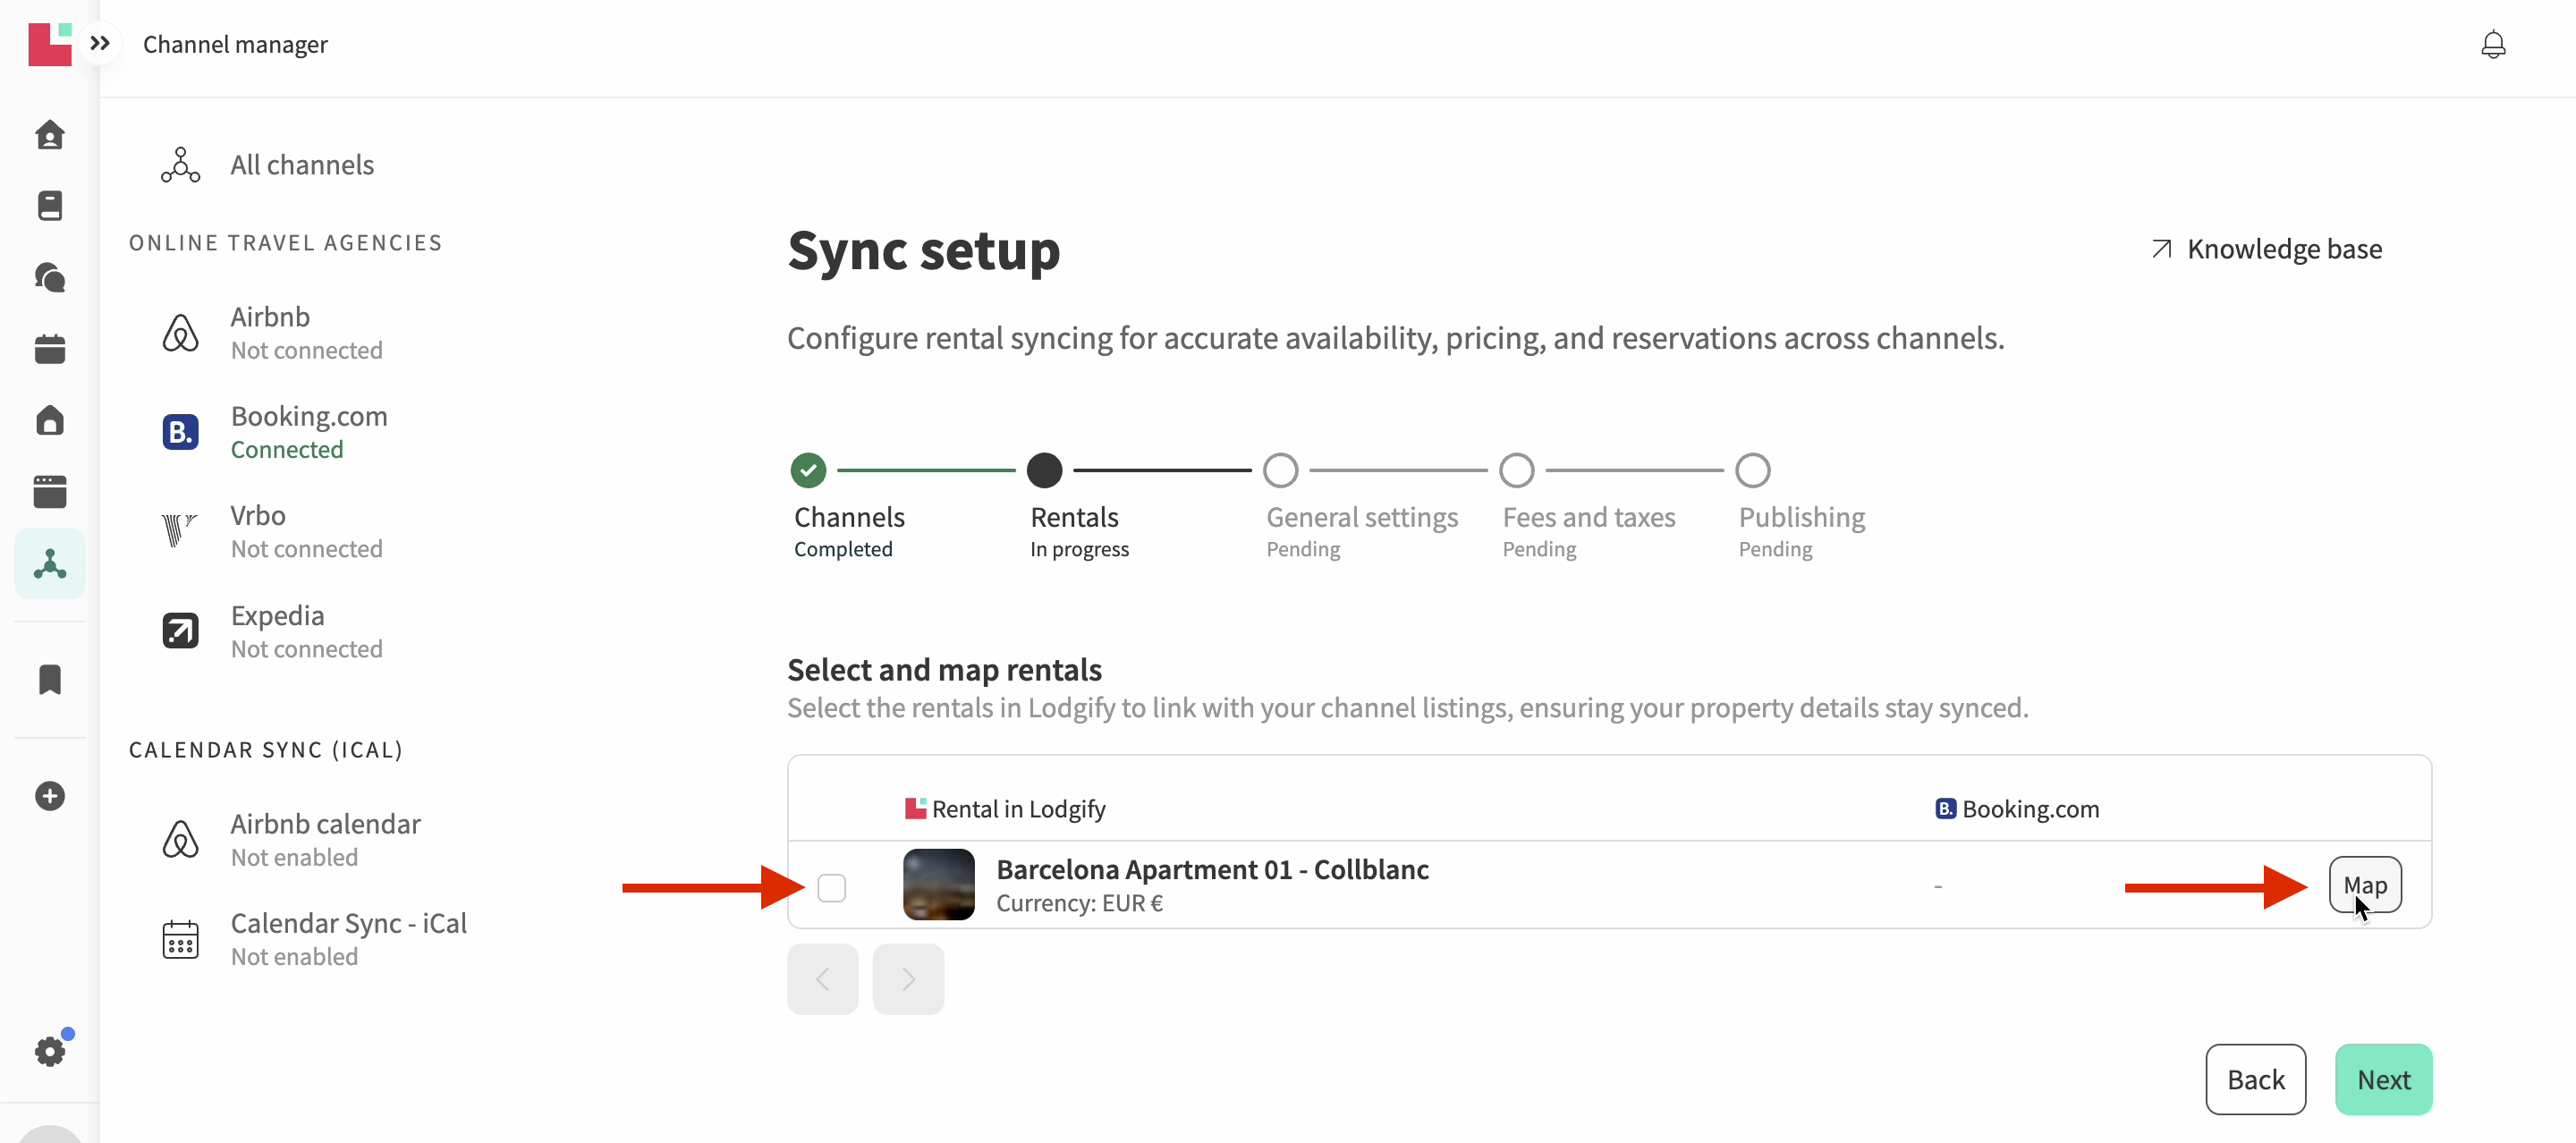Open the bookmark icon in sidebar
Screen dimensions: 2576x1143
[x=50, y=680]
